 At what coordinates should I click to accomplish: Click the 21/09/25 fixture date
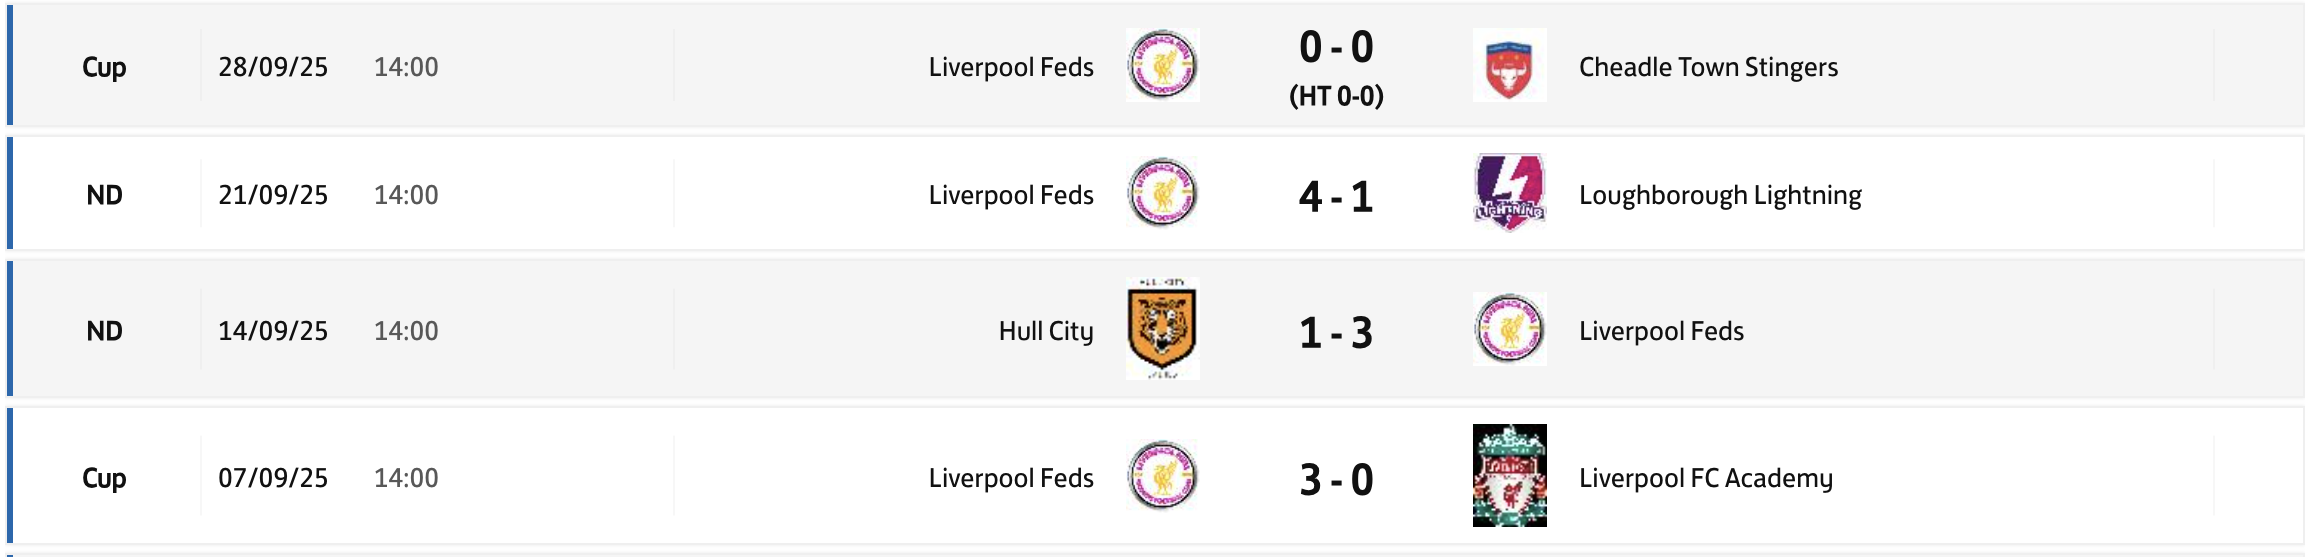pos(273,195)
